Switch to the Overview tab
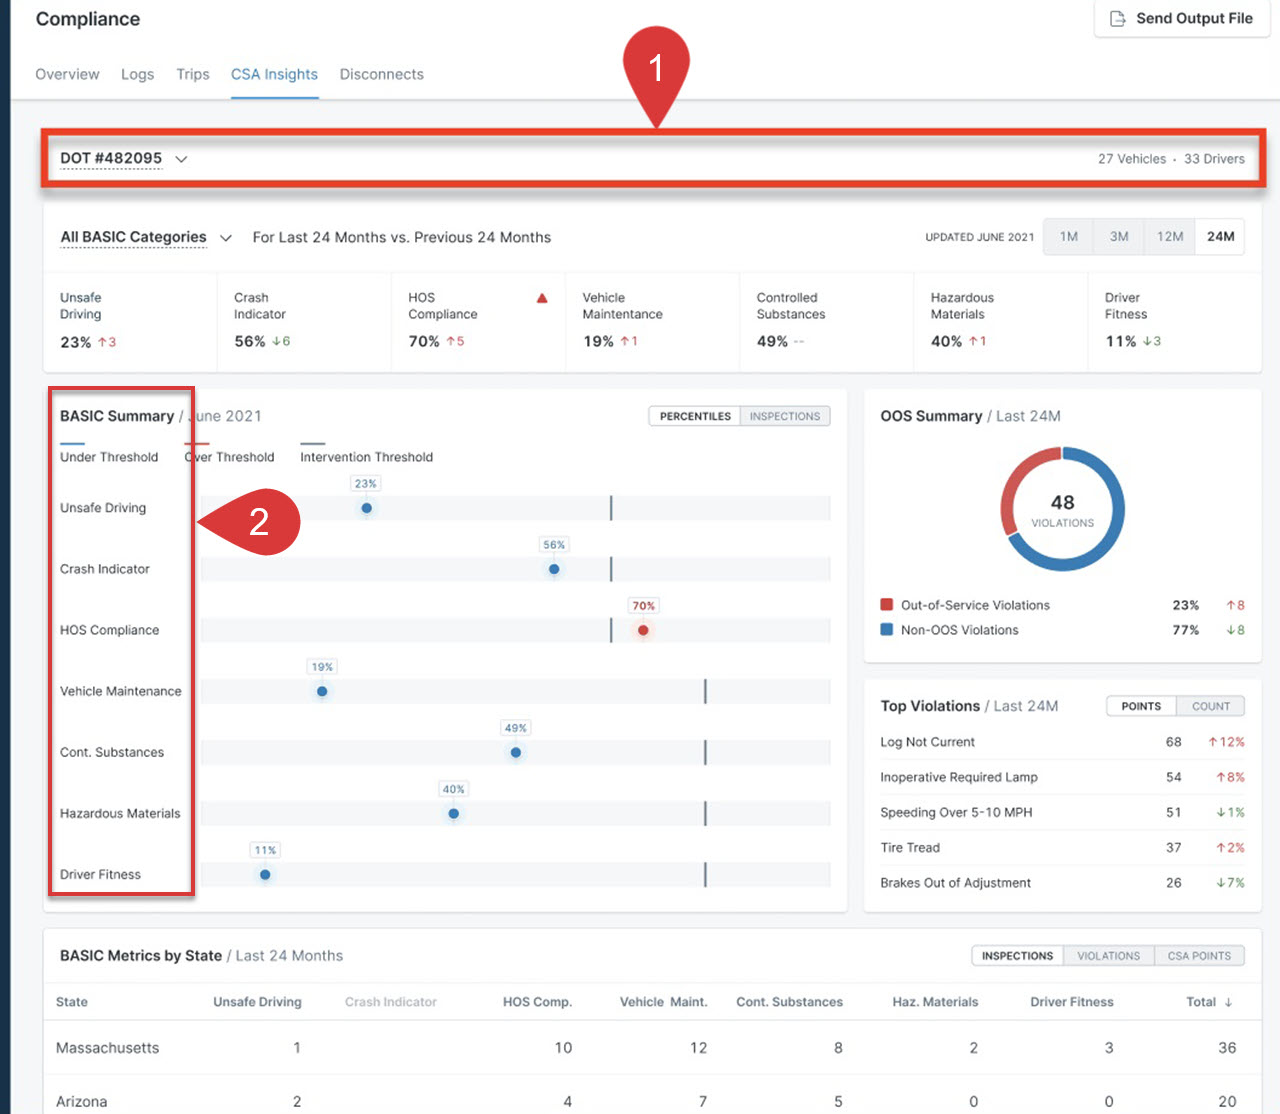The height and width of the screenshot is (1114, 1280). (67, 74)
